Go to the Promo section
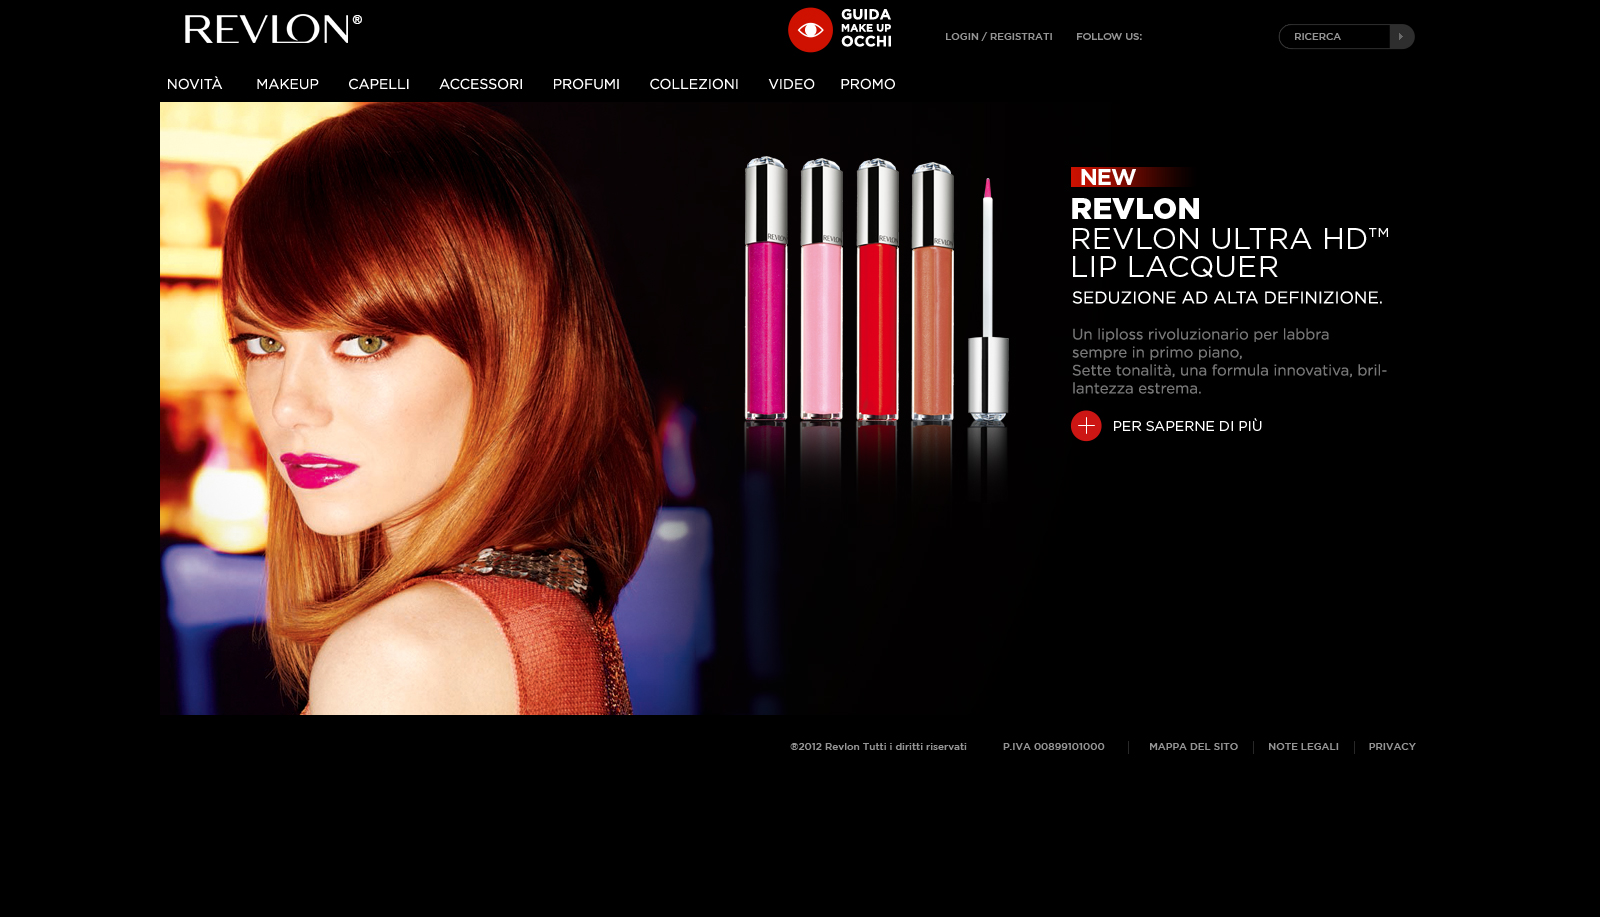1600x917 pixels. click(868, 84)
